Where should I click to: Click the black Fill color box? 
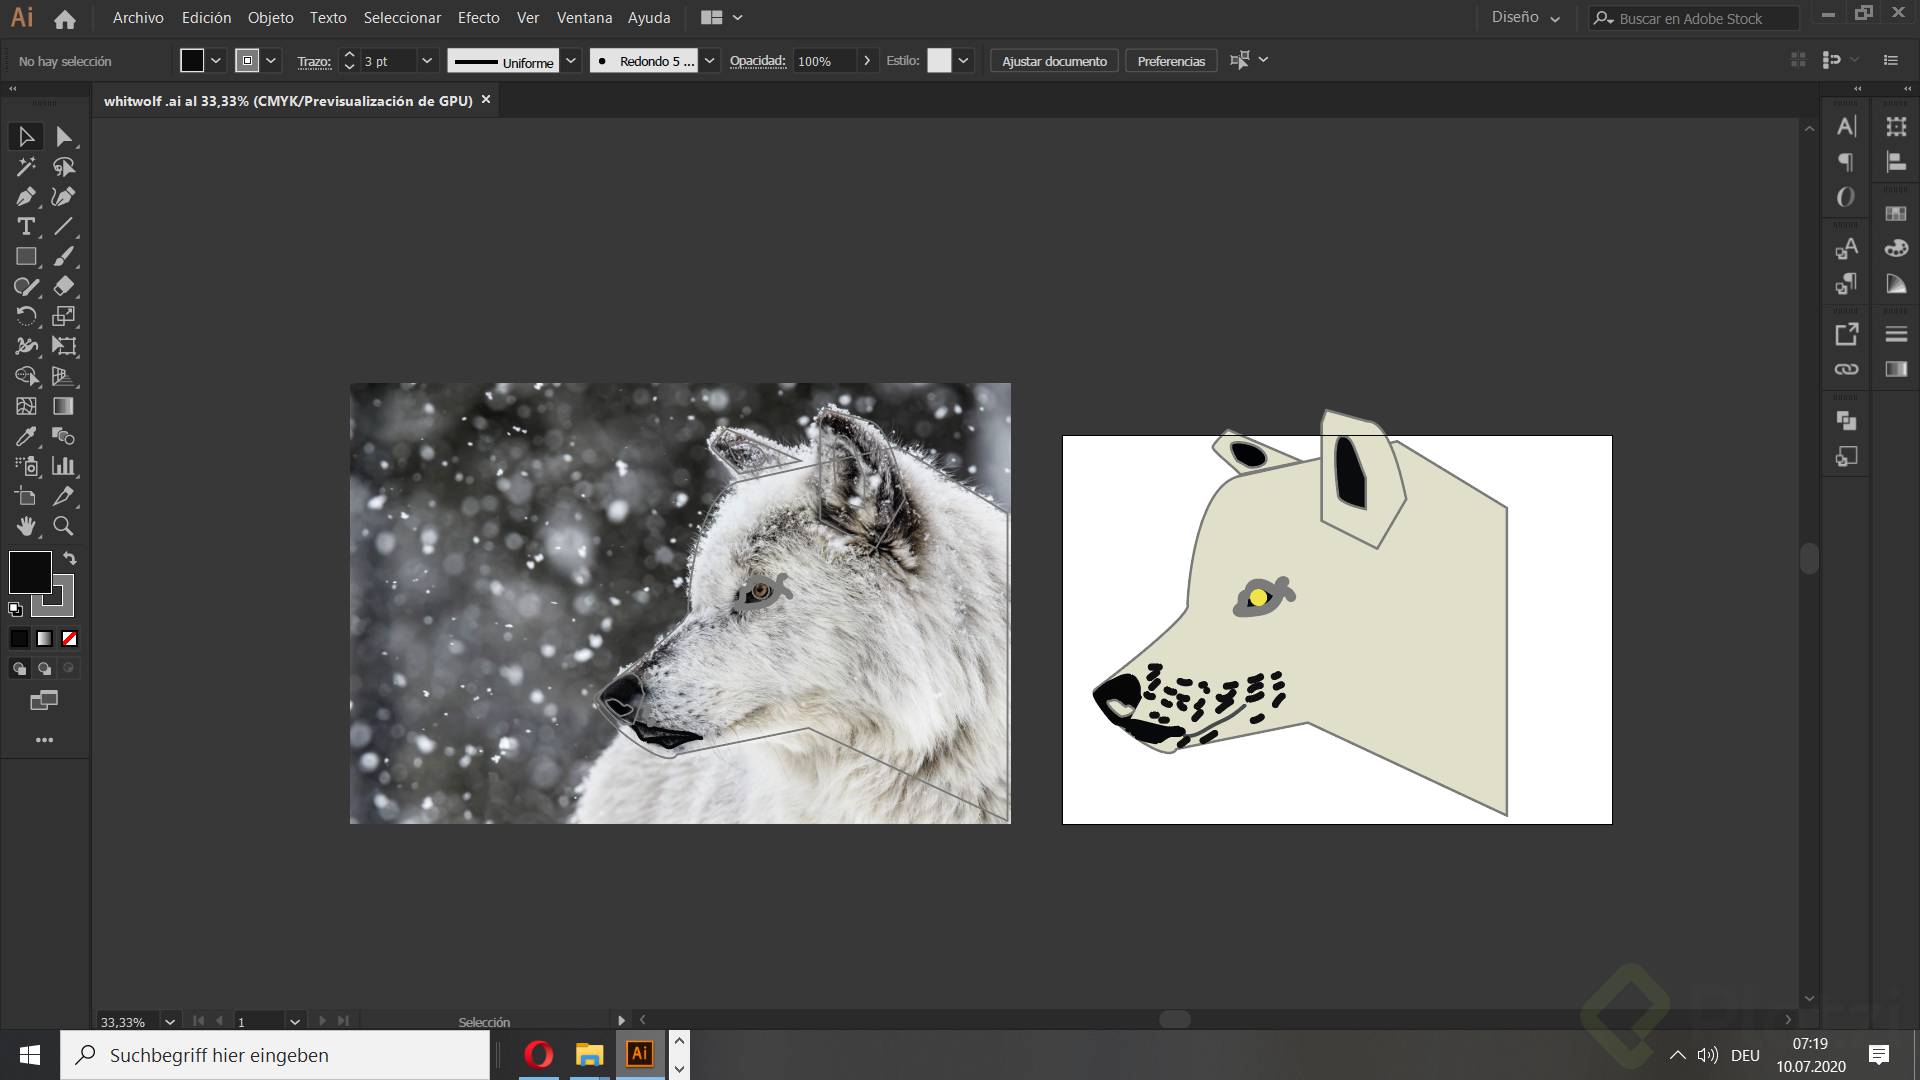pos(30,572)
